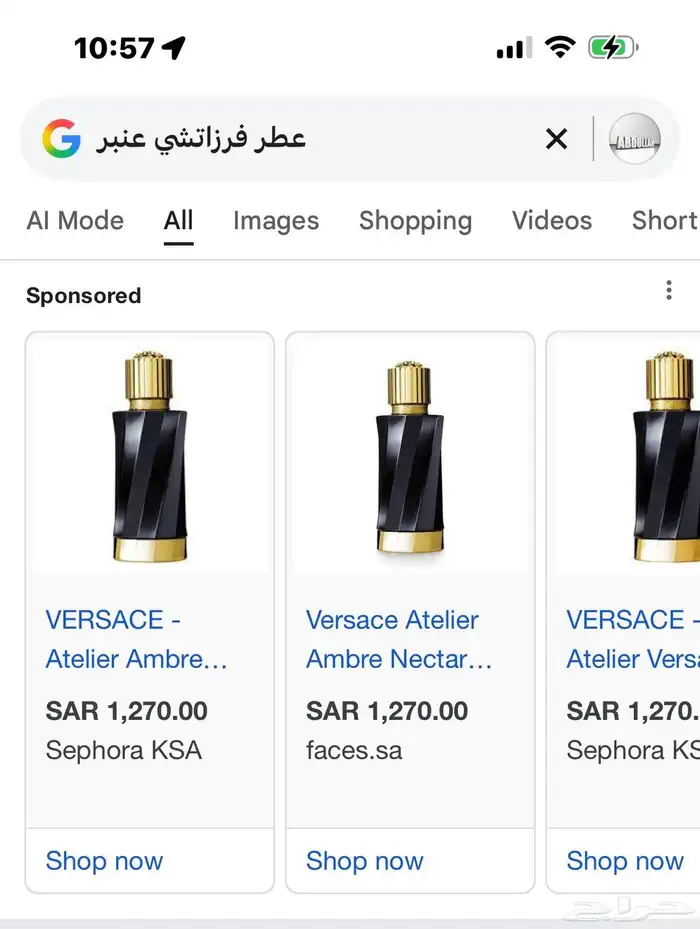Open the account profile avatar
The image size is (700, 929).
[634, 139]
